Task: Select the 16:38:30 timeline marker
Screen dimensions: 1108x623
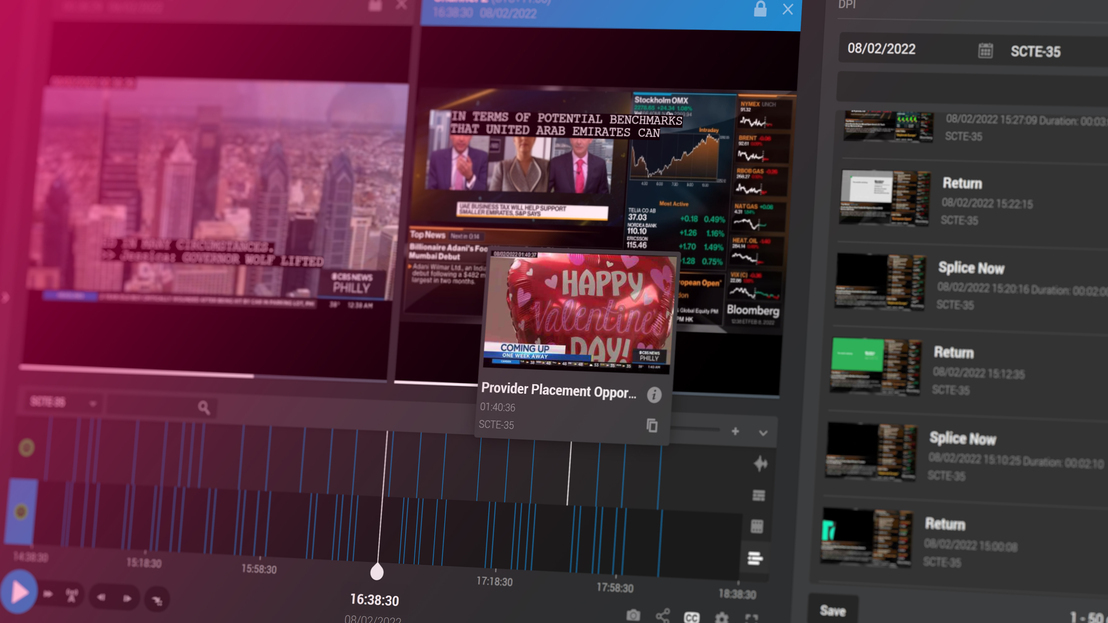Action: click(376, 572)
